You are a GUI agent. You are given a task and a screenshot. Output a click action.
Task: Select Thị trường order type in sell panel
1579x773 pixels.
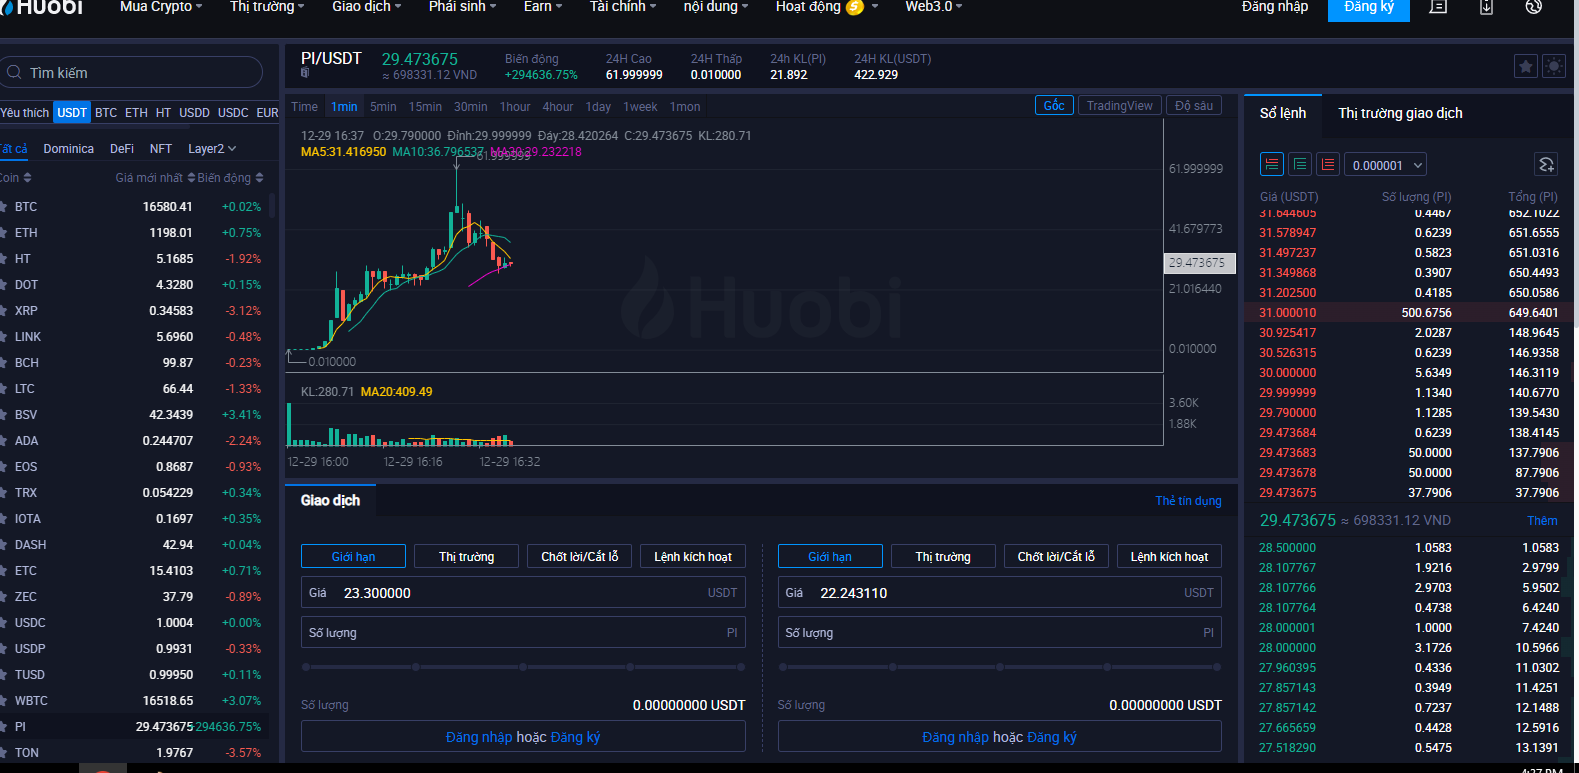click(x=943, y=556)
